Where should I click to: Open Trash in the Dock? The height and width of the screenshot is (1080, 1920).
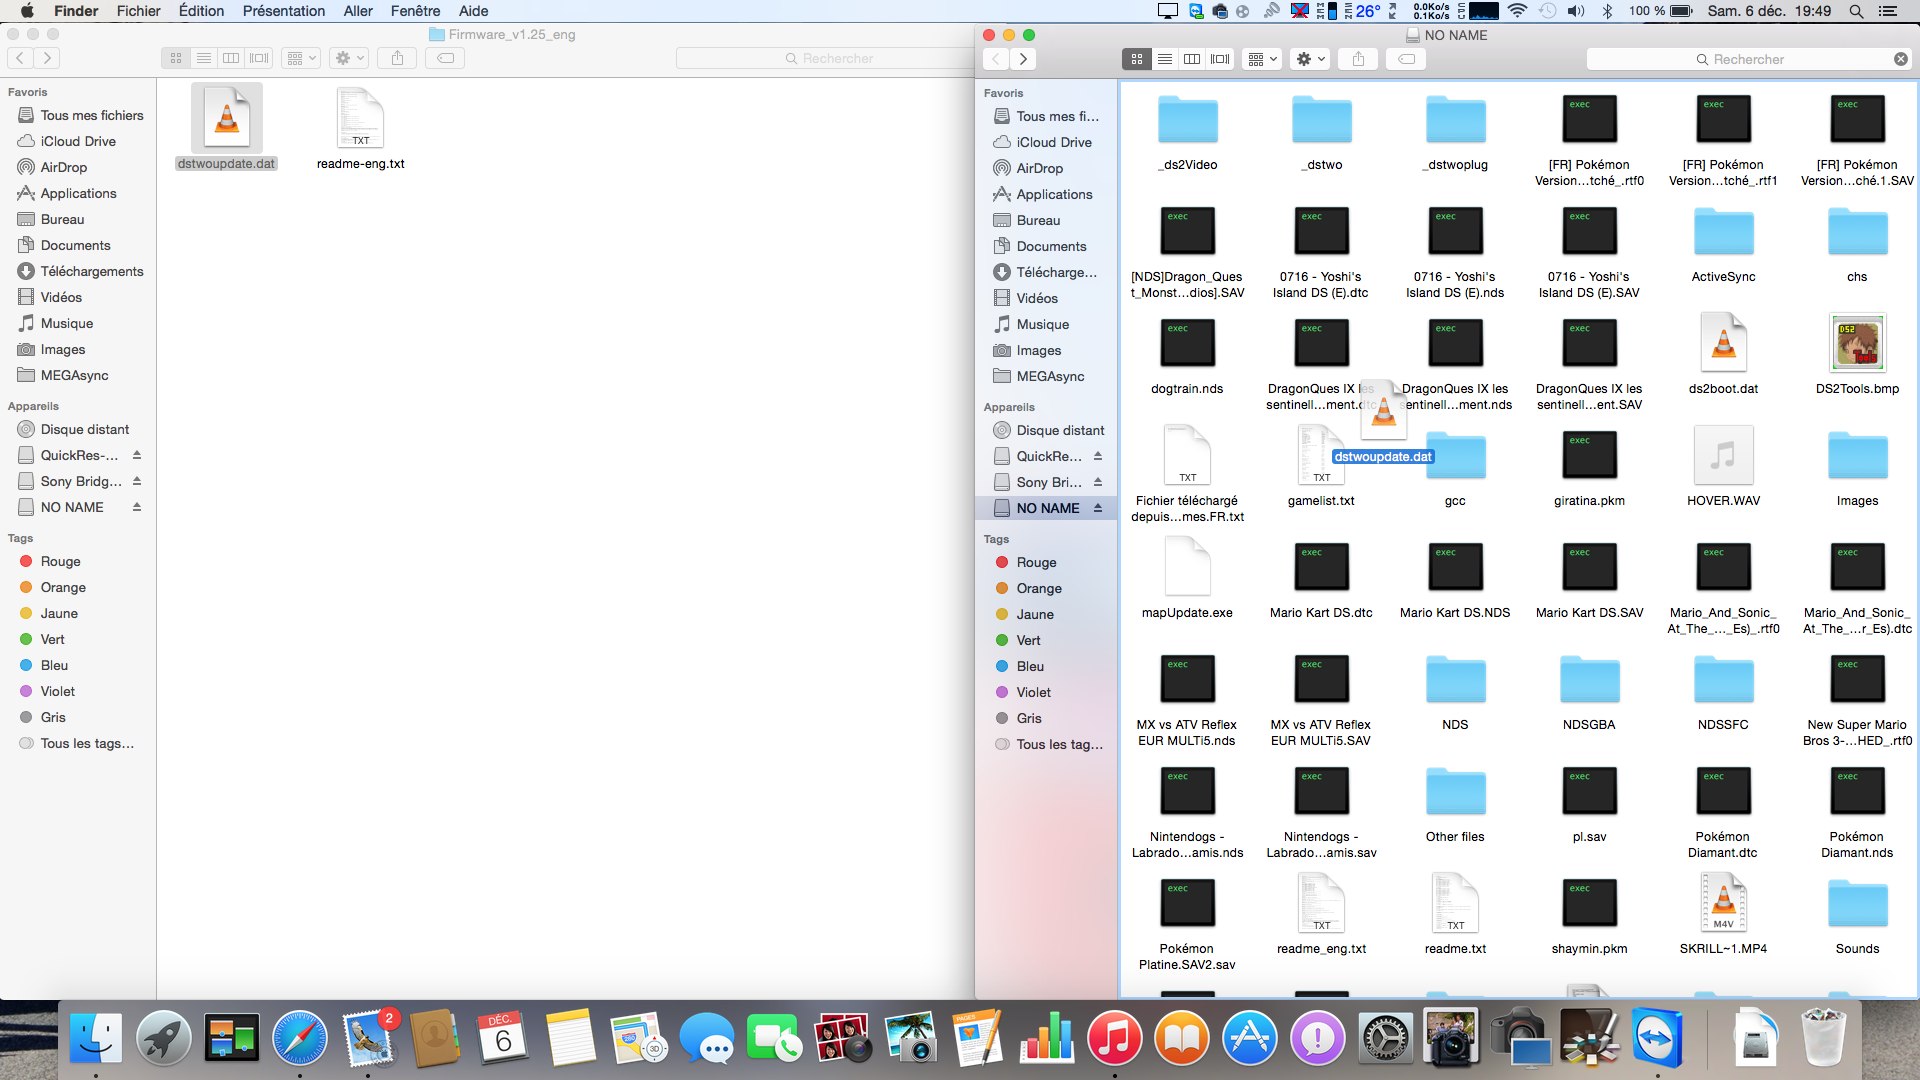[x=1823, y=1038]
